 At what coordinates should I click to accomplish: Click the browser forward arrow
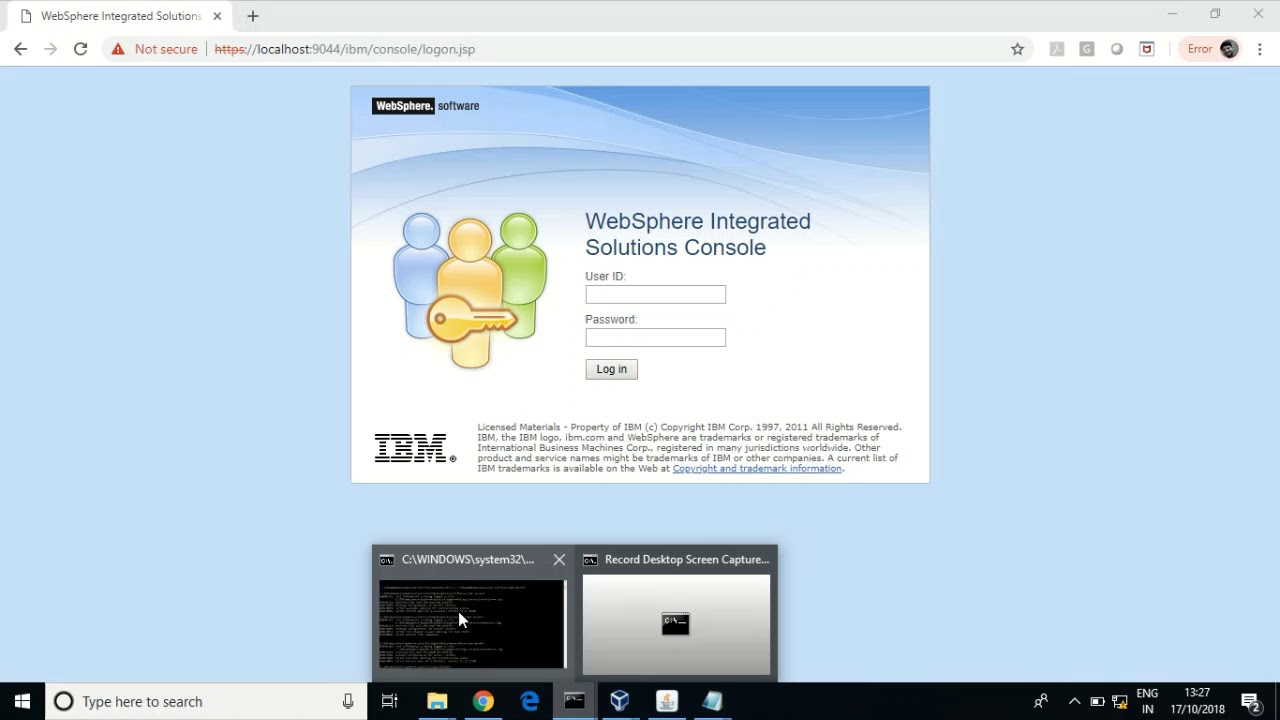coord(50,49)
